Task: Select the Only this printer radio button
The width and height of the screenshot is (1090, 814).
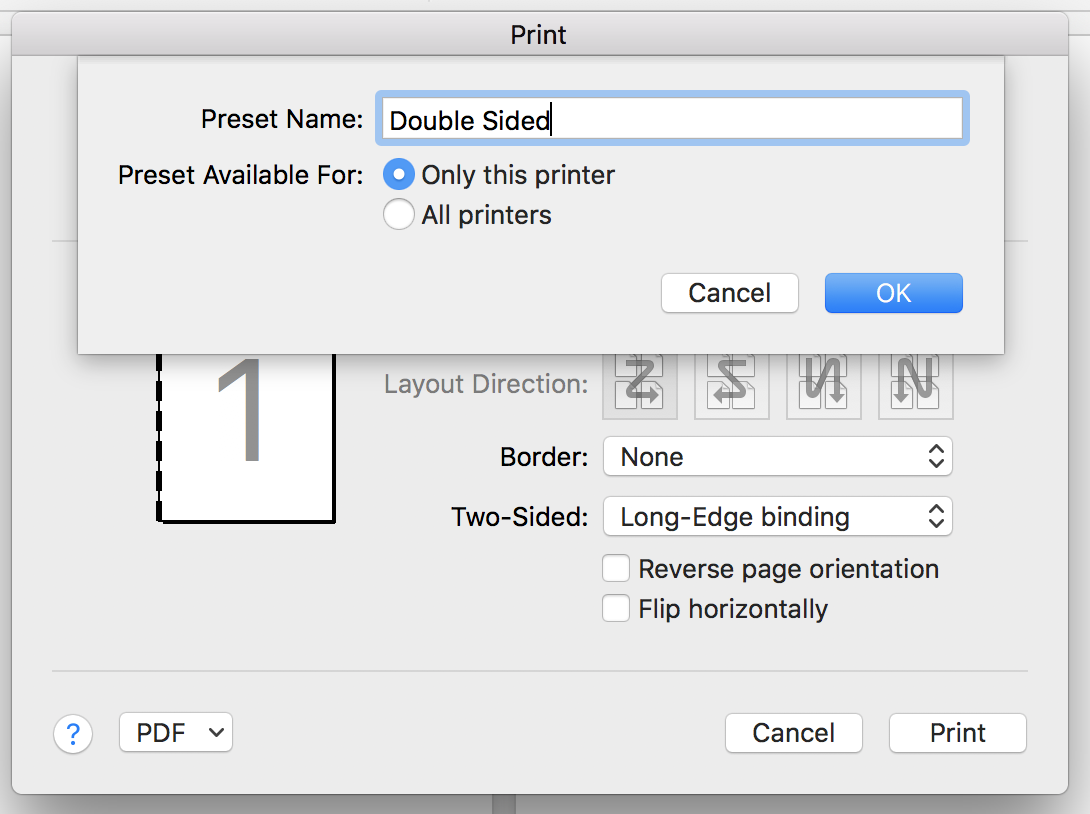Action: [x=399, y=175]
